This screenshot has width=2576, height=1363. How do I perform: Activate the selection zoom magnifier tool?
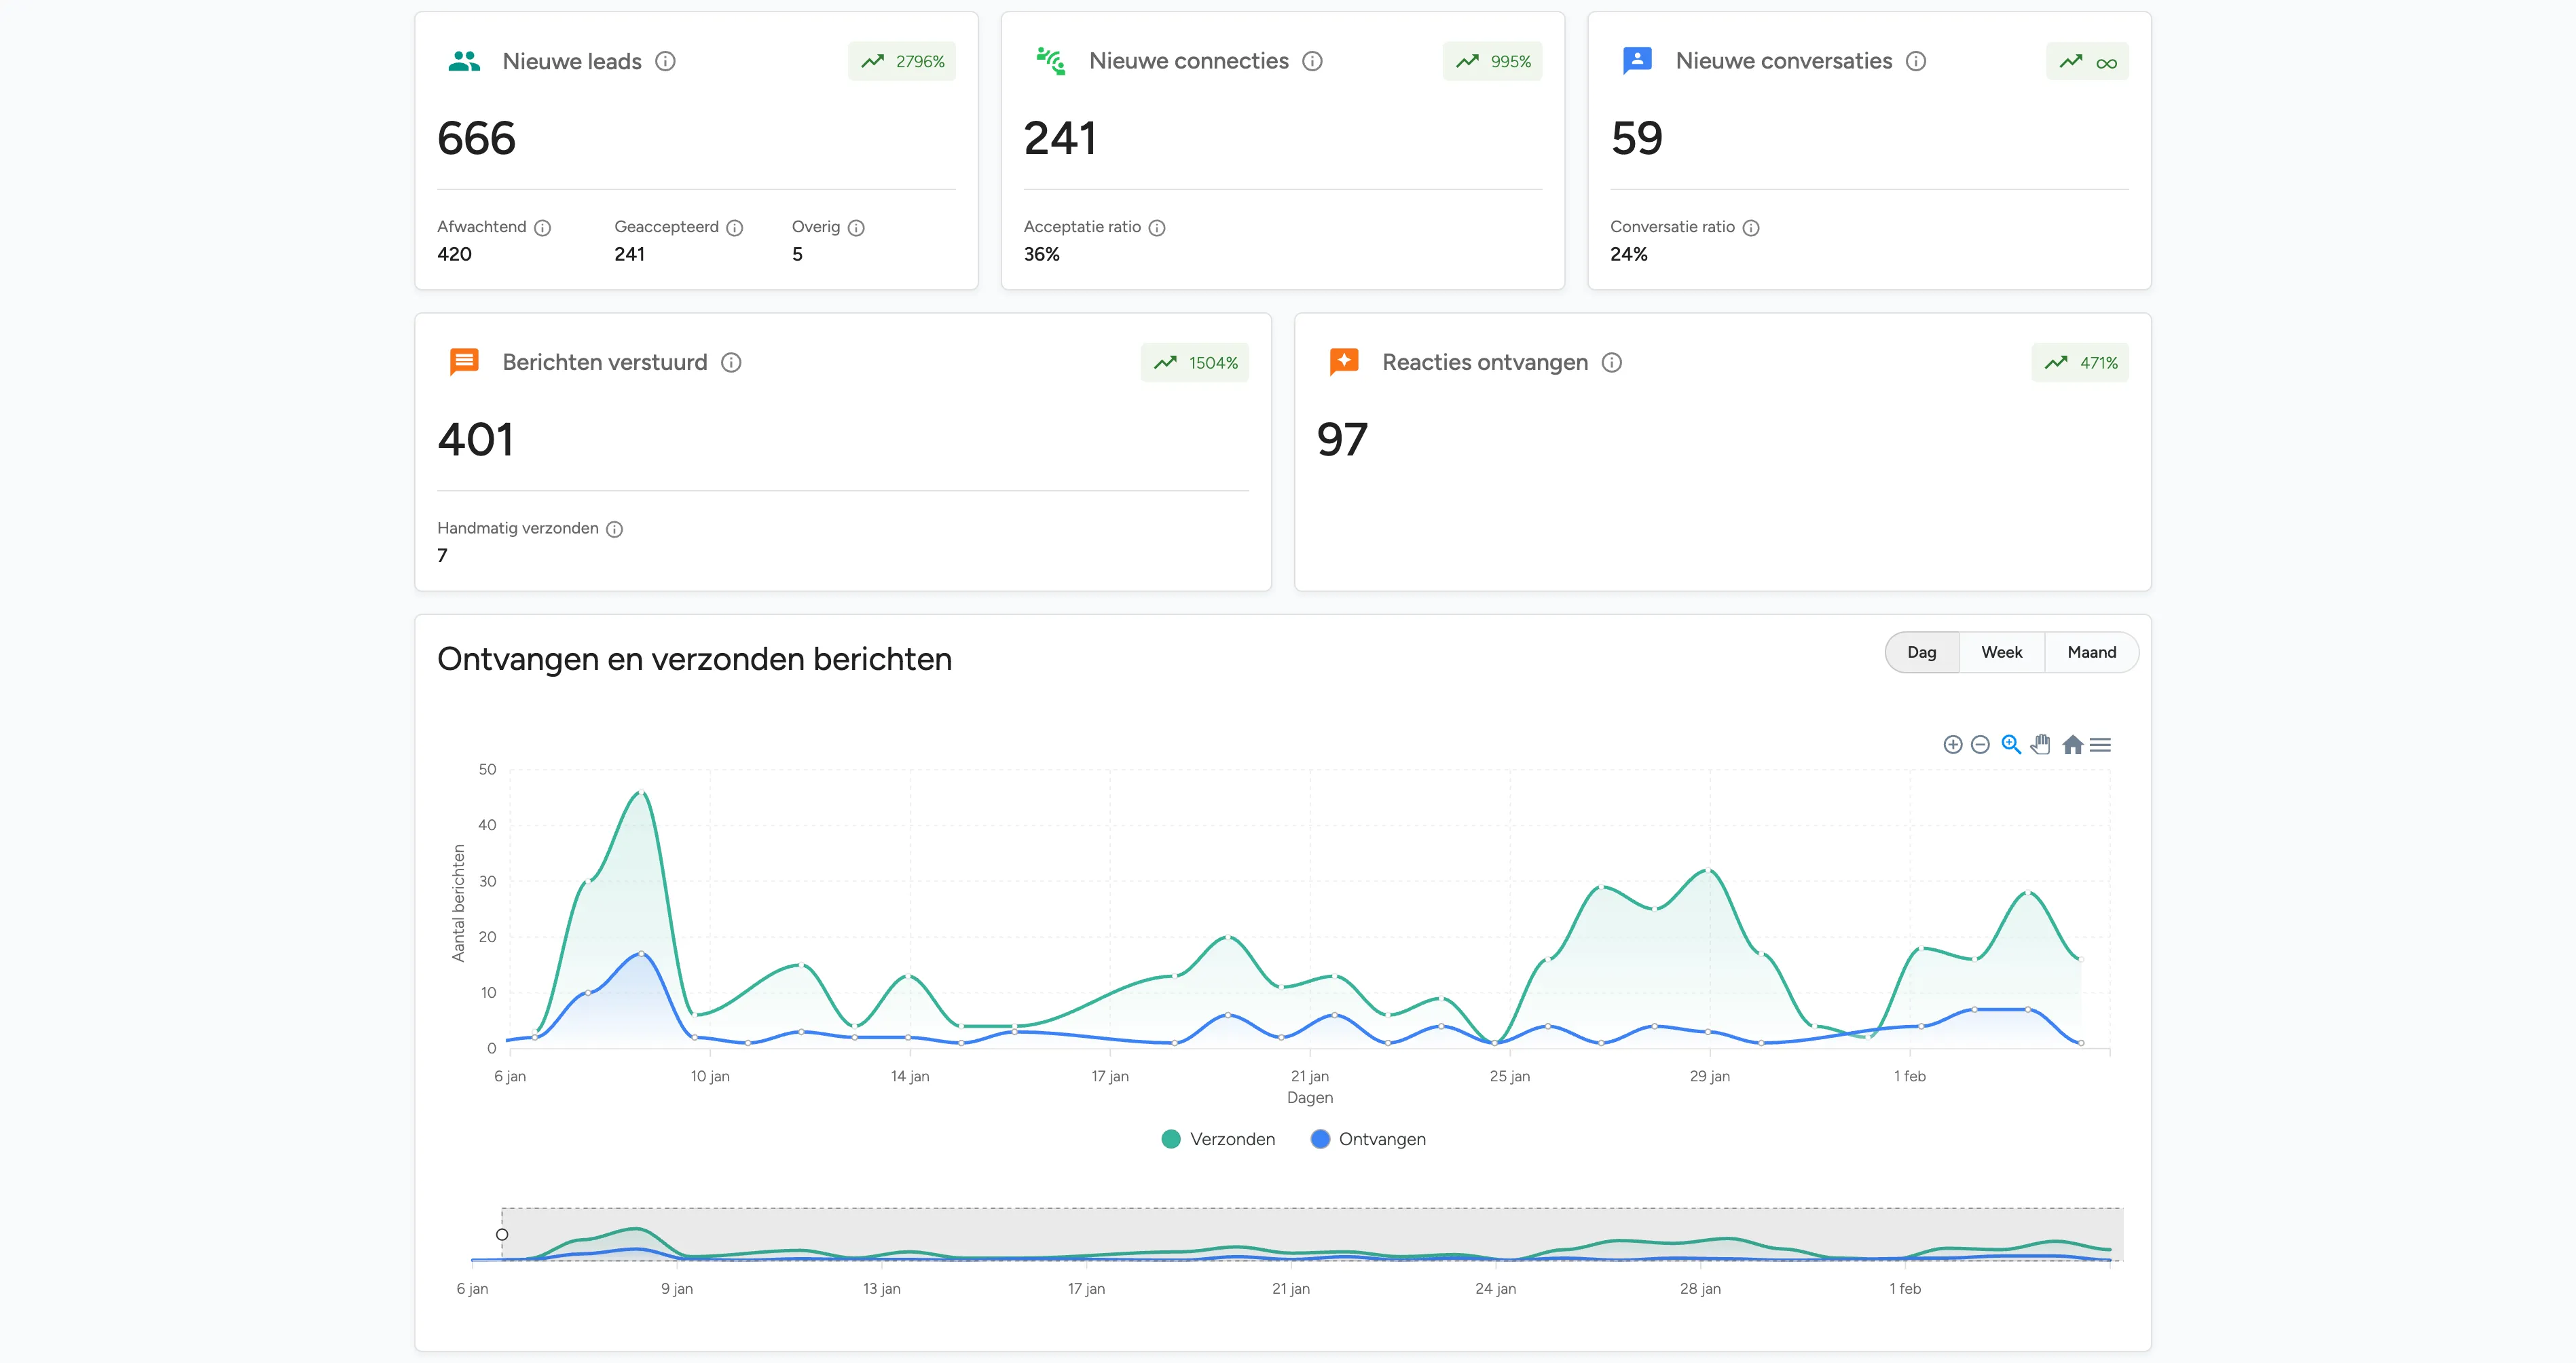tap(2011, 744)
